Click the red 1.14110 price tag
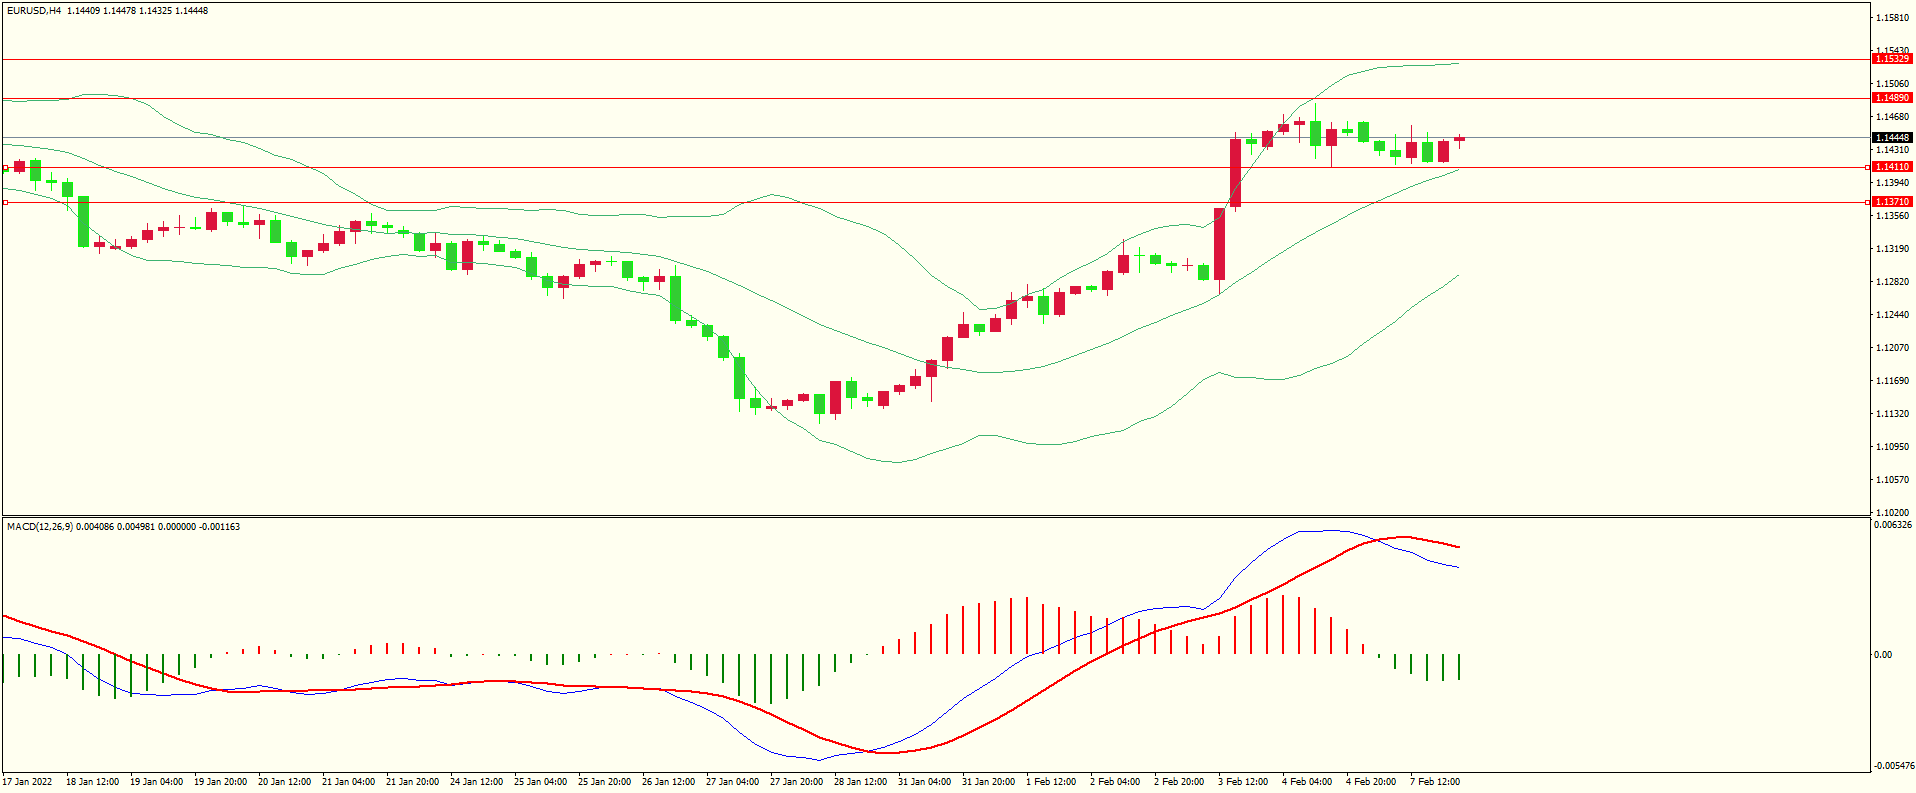Image resolution: width=1916 pixels, height=793 pixels. coord(1891,167)
